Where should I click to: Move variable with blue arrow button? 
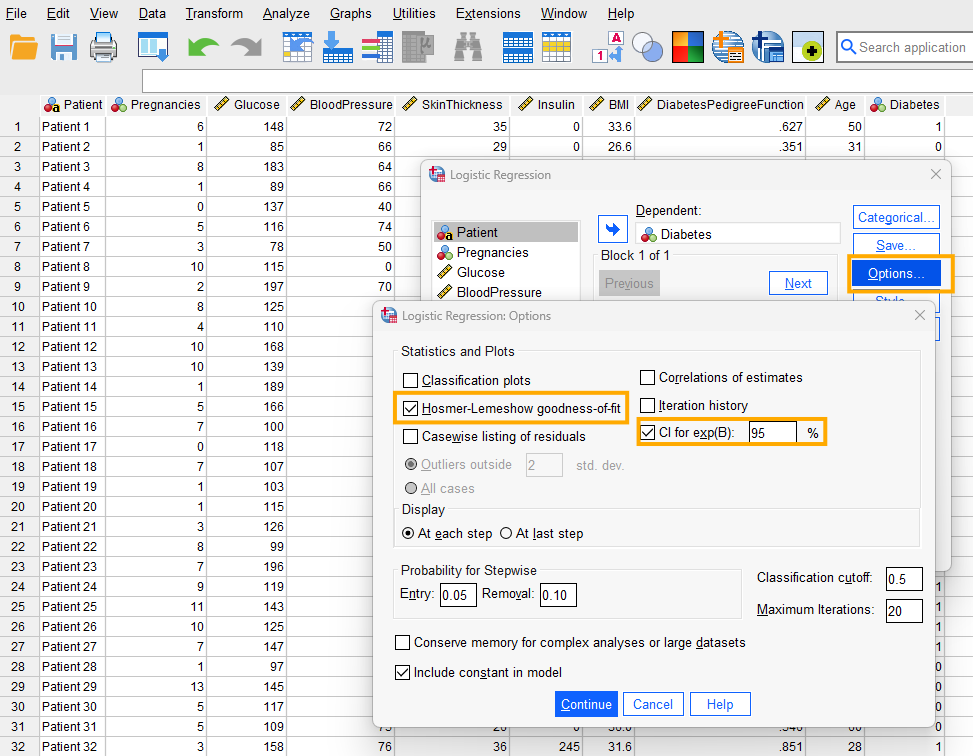[x=612, y=229]
